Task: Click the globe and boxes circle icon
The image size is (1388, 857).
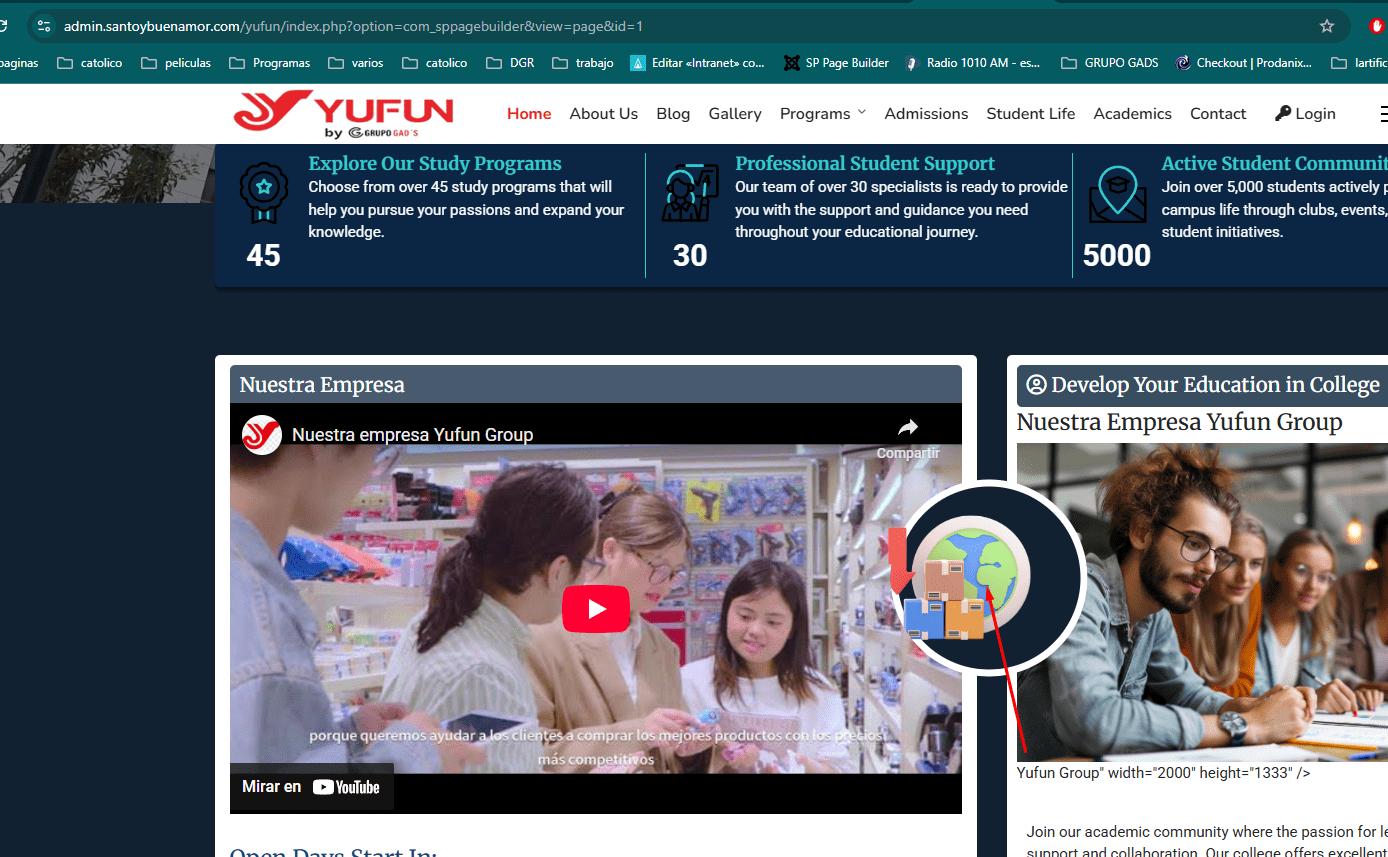Action: [989, 578]
